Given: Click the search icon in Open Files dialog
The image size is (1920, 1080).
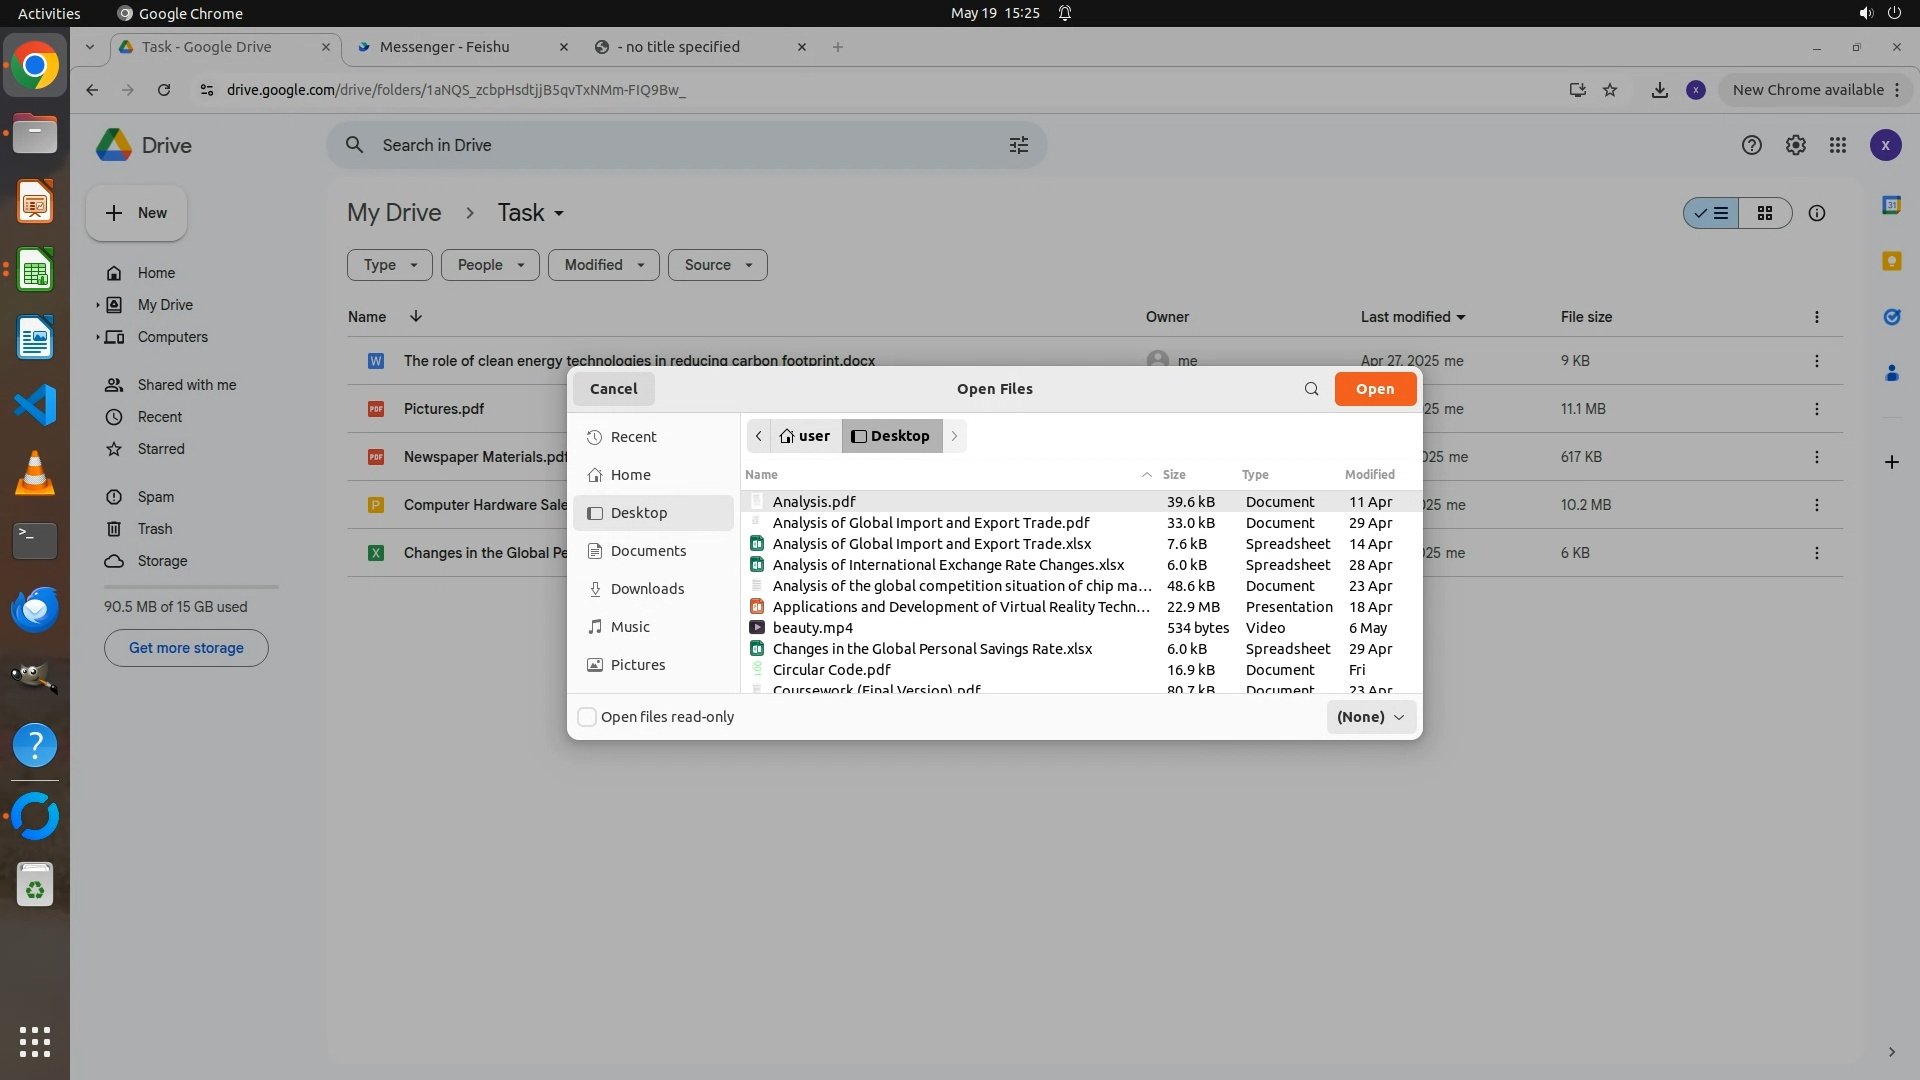Looking at the screenshot, I should [x=1311, y=389].
